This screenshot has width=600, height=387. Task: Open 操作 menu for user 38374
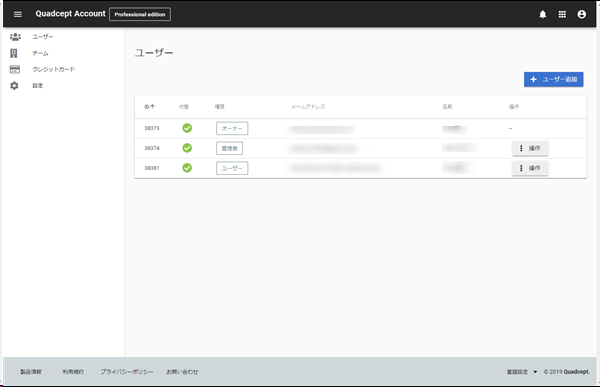pyautogui.click(x=530, y=148)
